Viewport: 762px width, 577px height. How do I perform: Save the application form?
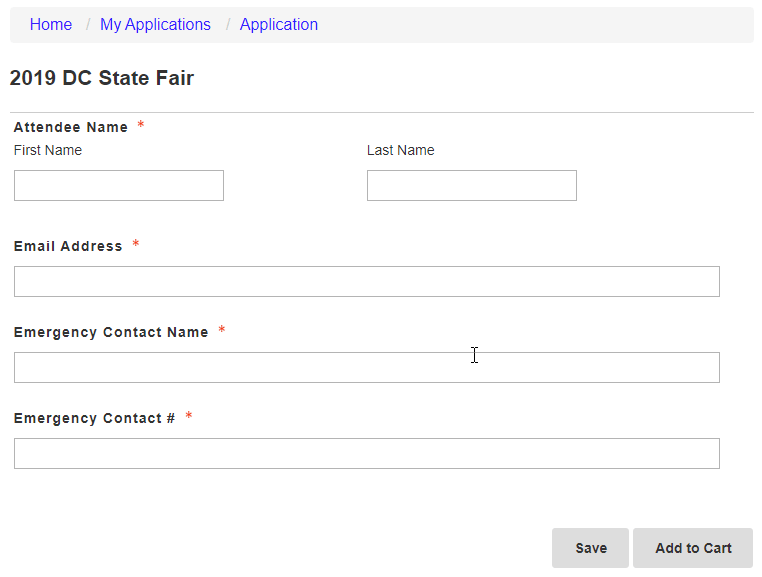click(x=590, y=548)
